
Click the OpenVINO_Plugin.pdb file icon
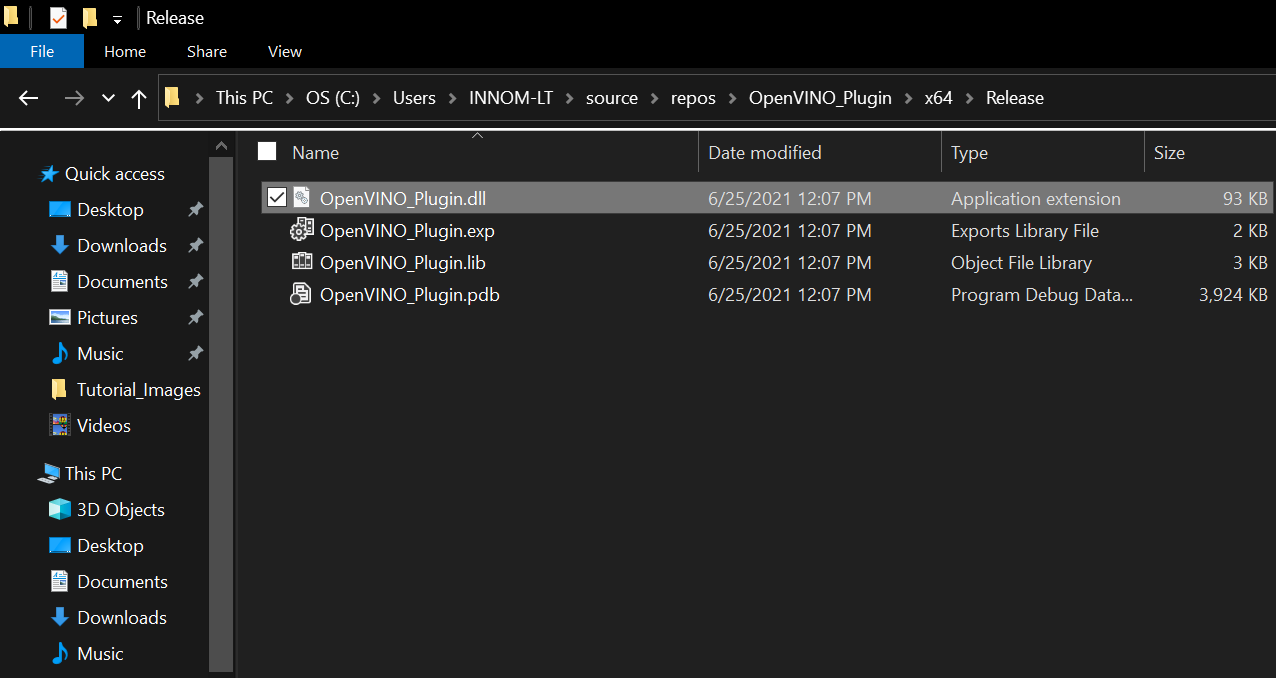301,295
